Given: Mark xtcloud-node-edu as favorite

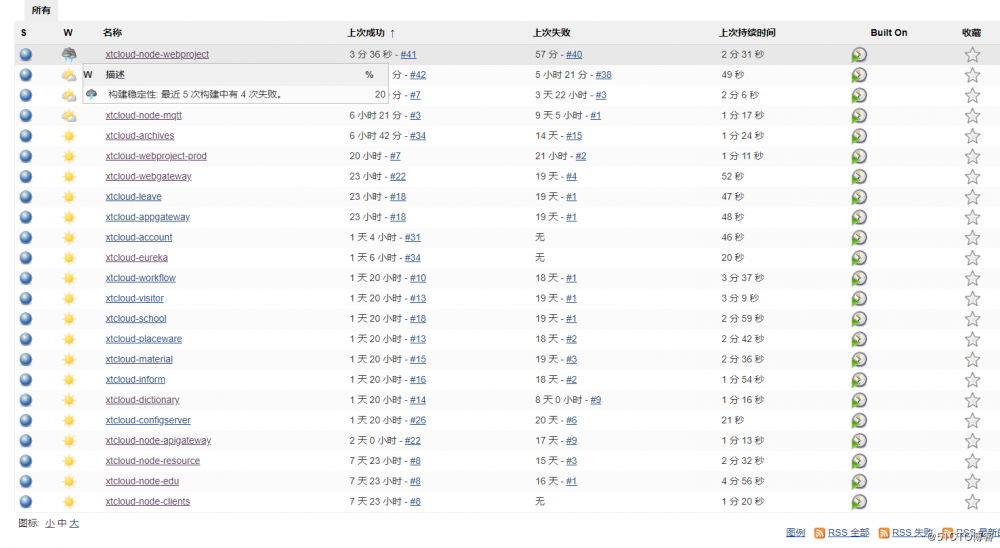Looking at the screenshot, I should coord(972,482).
